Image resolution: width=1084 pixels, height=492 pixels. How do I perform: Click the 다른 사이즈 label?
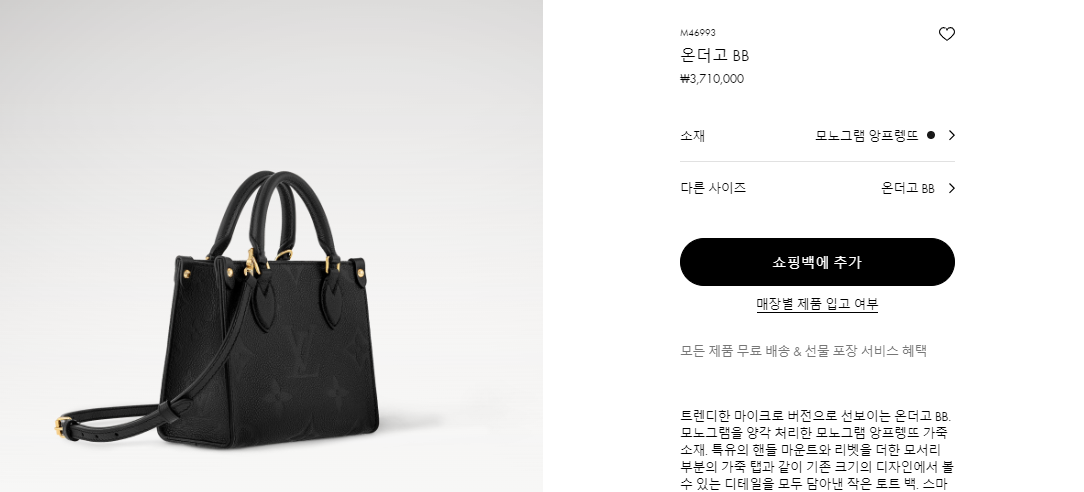pyautogui.click(x=713, y=188)
